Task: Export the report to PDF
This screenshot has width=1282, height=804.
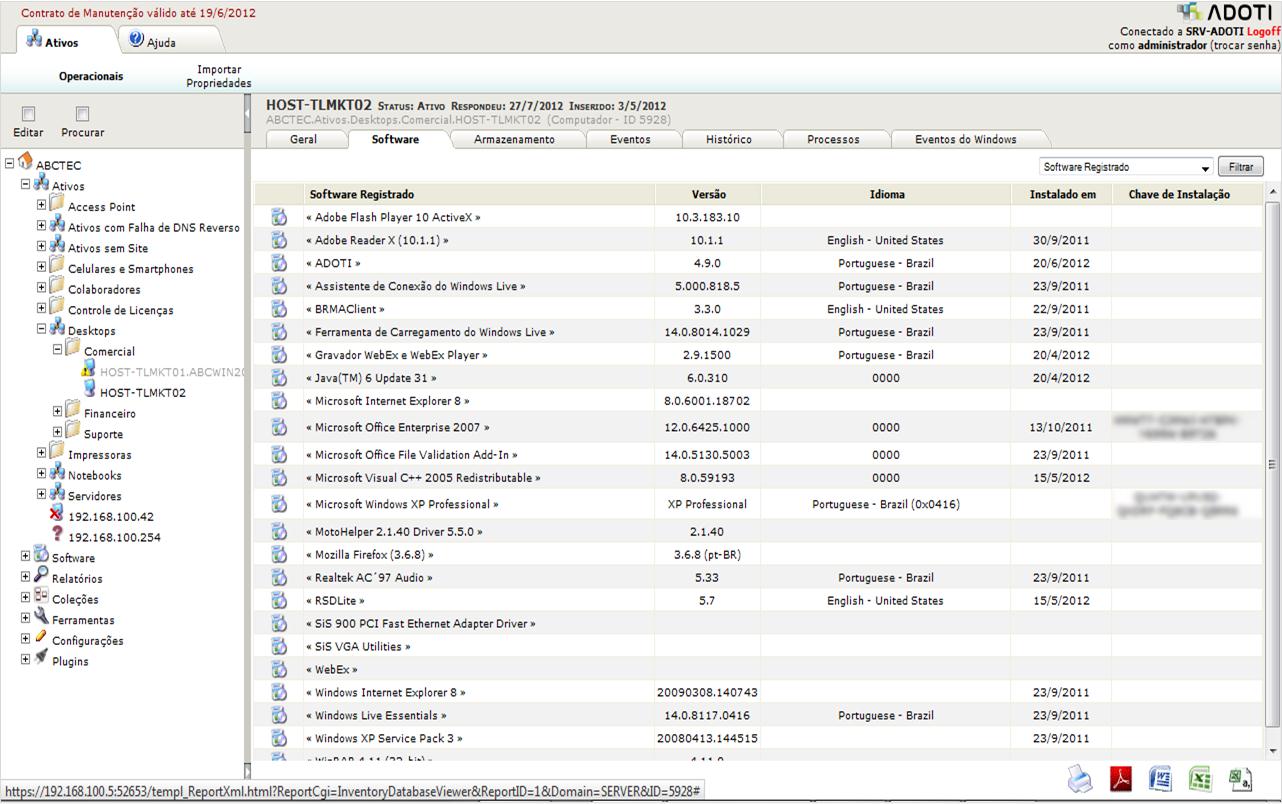Action: [1121, 779]
